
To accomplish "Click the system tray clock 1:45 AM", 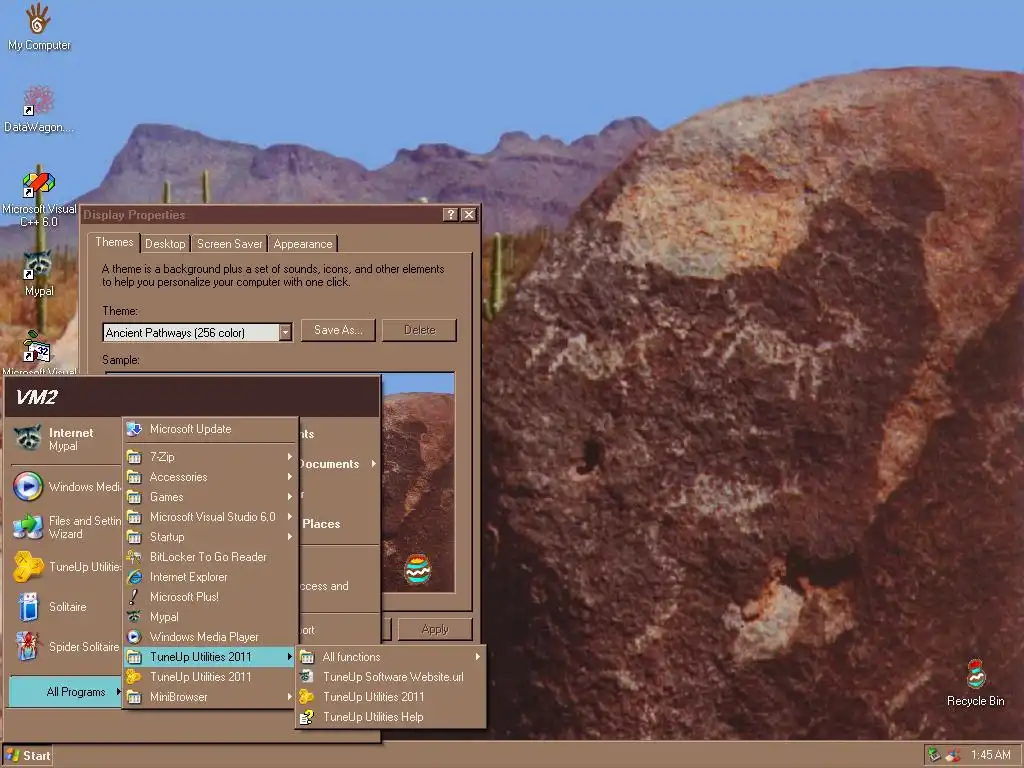I will (990, 755).
